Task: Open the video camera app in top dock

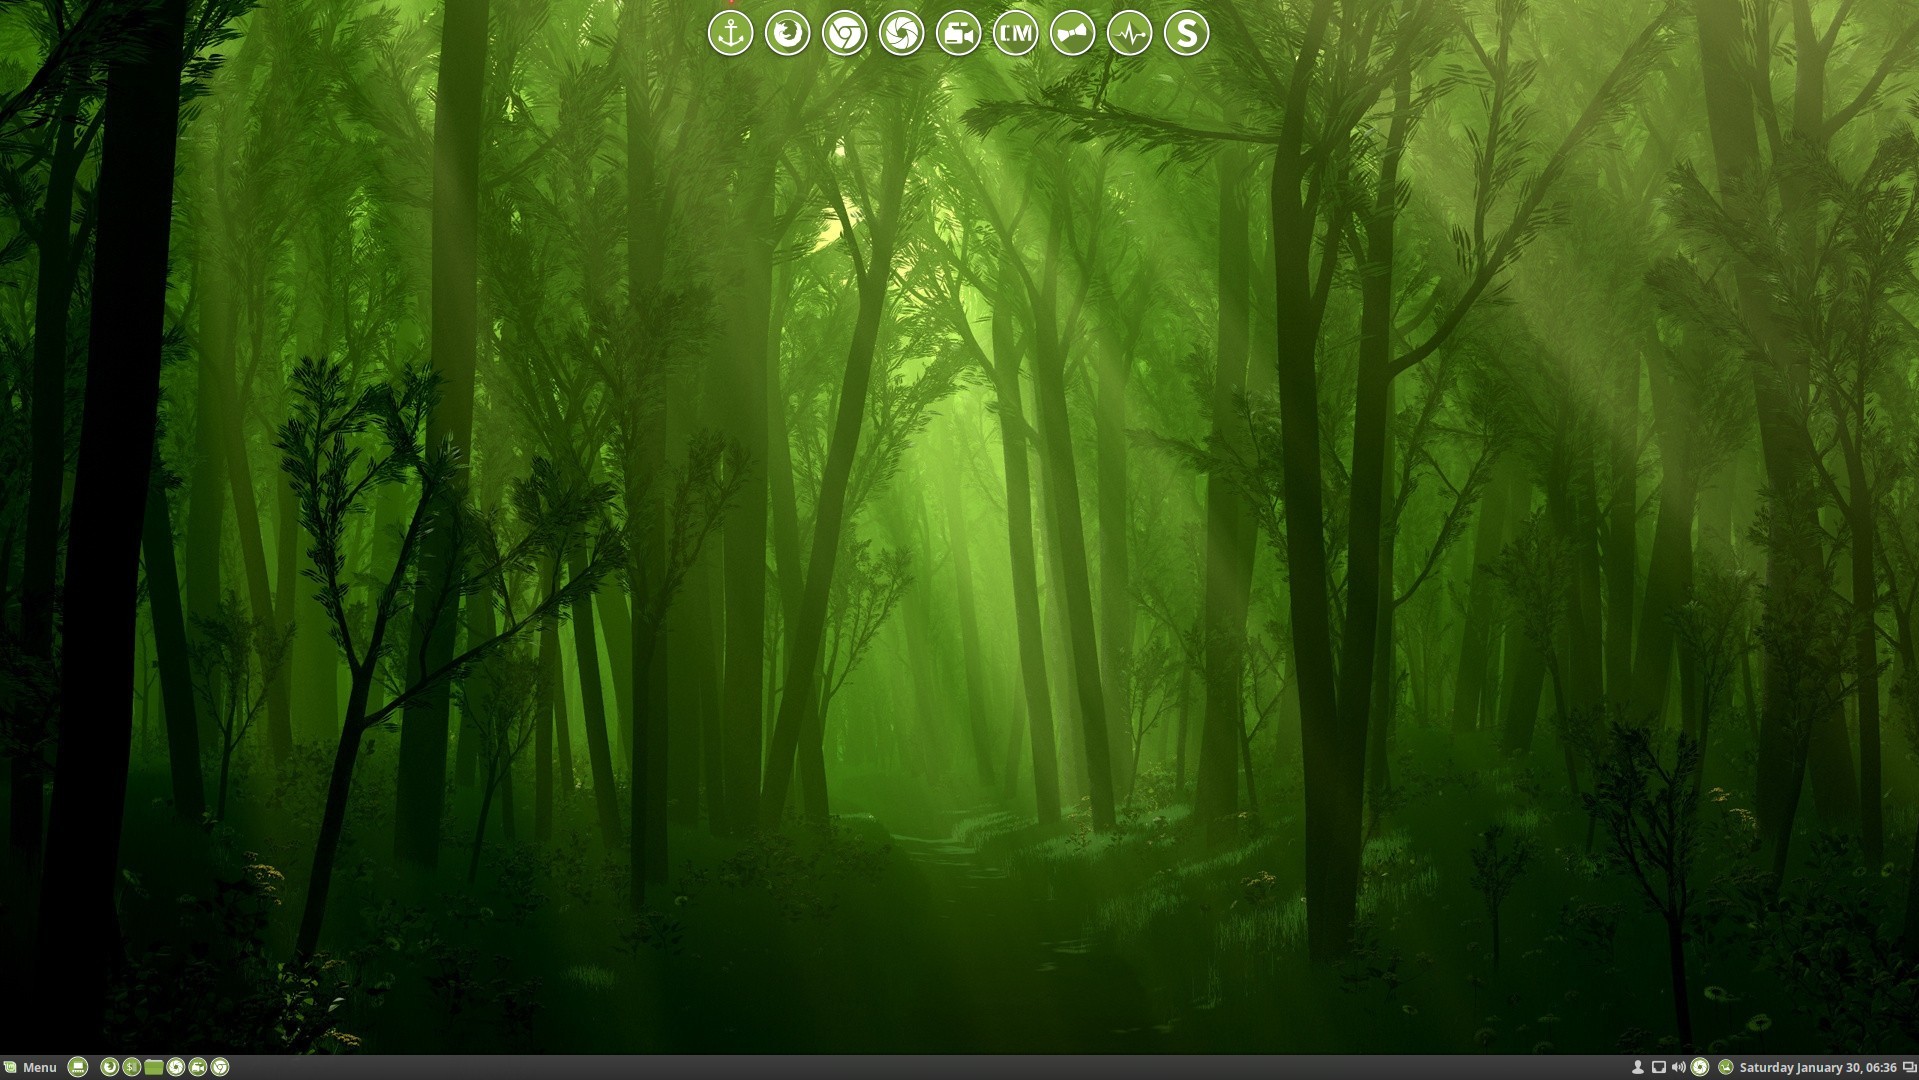Action: coord(958,33)
